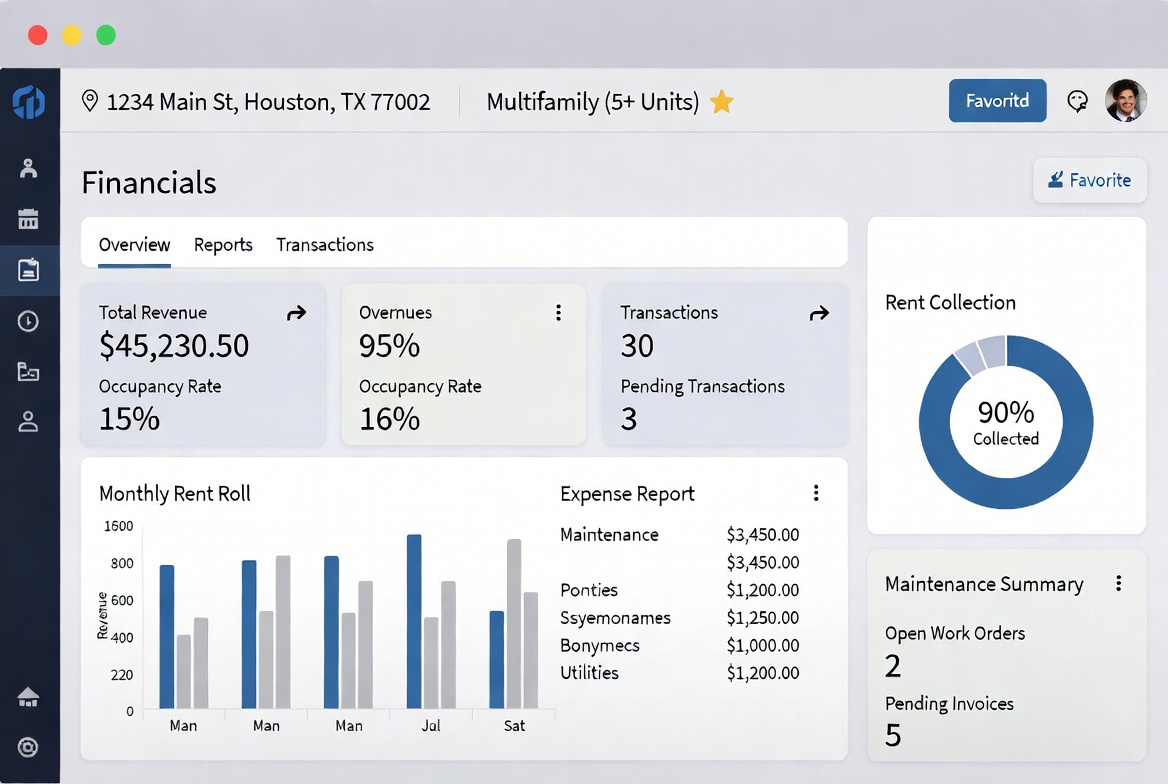Click the home building icon near the sidebar bottom
This screenshot has height=784, width=1168.
(x=28, y=697)
